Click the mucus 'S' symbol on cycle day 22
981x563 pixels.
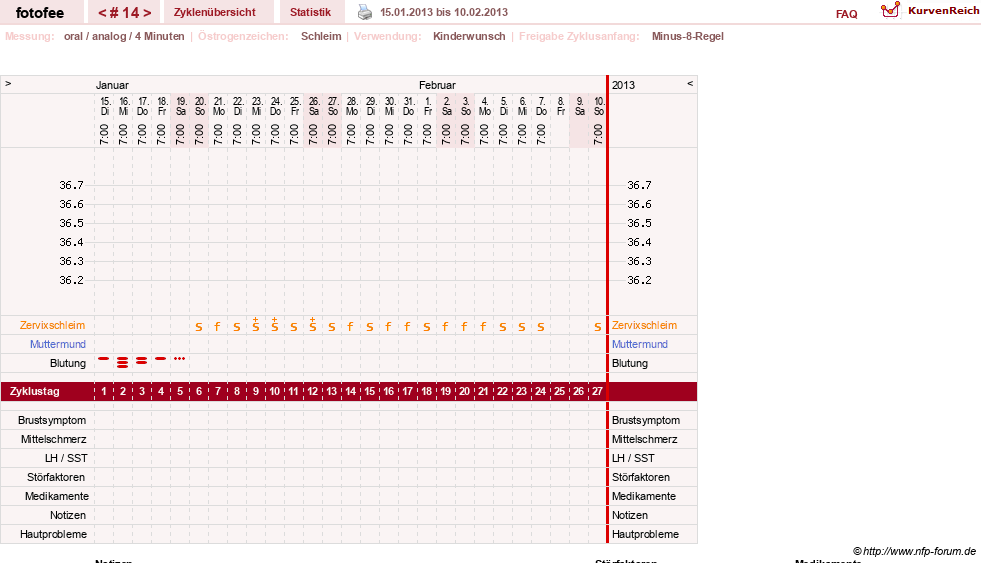click(502, 327)
